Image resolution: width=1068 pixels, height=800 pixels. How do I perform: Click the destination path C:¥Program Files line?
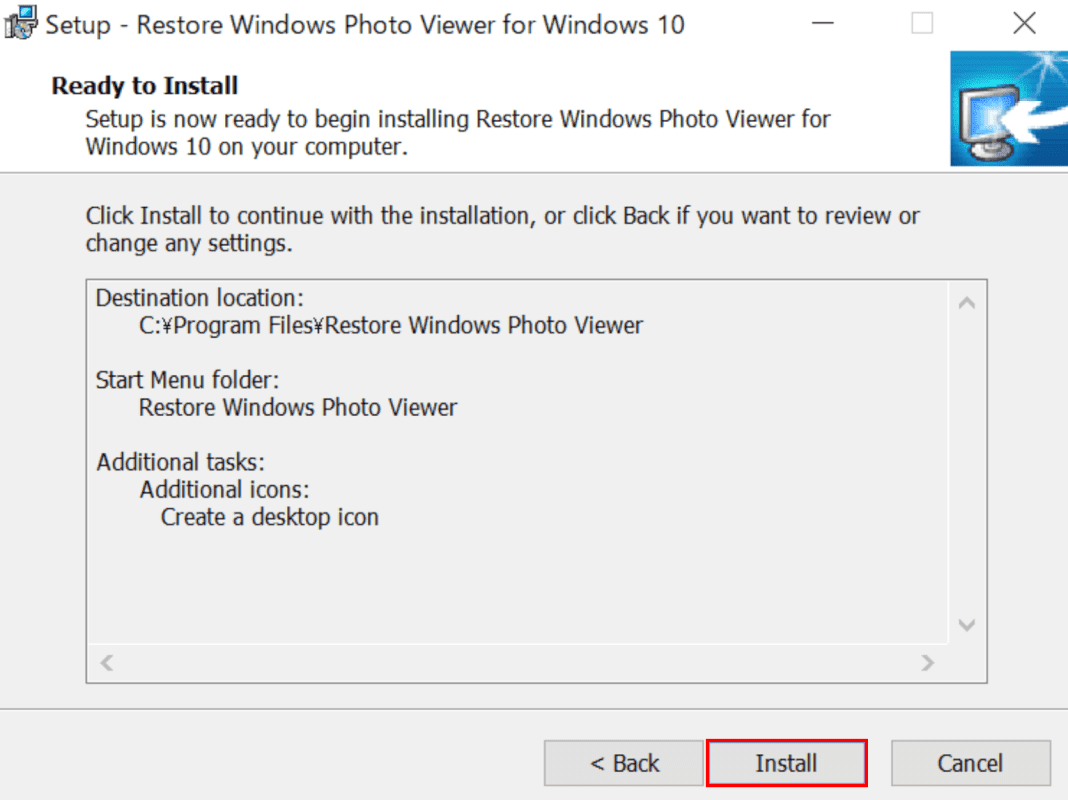391,325
